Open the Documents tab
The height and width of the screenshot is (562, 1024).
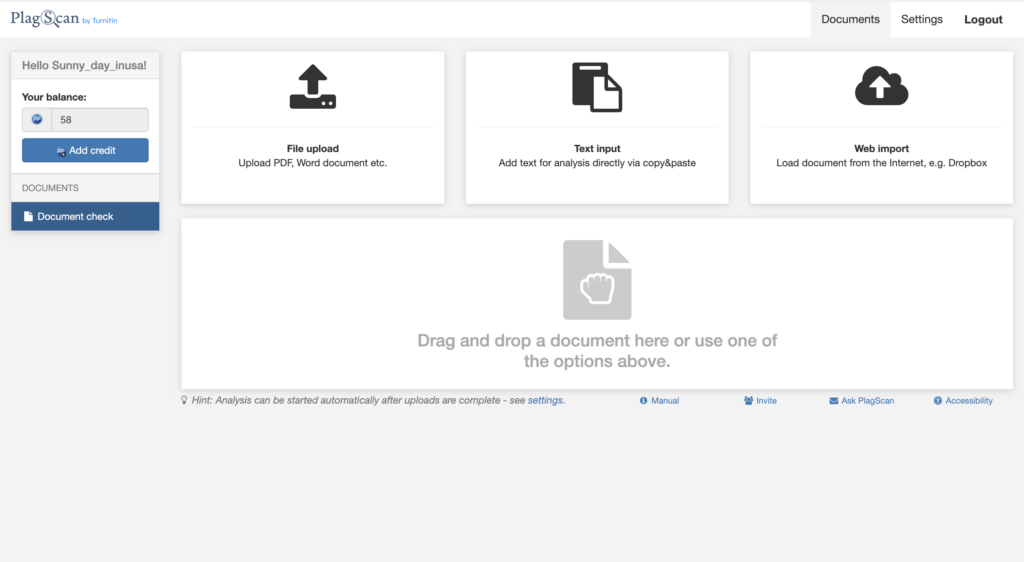850,19
